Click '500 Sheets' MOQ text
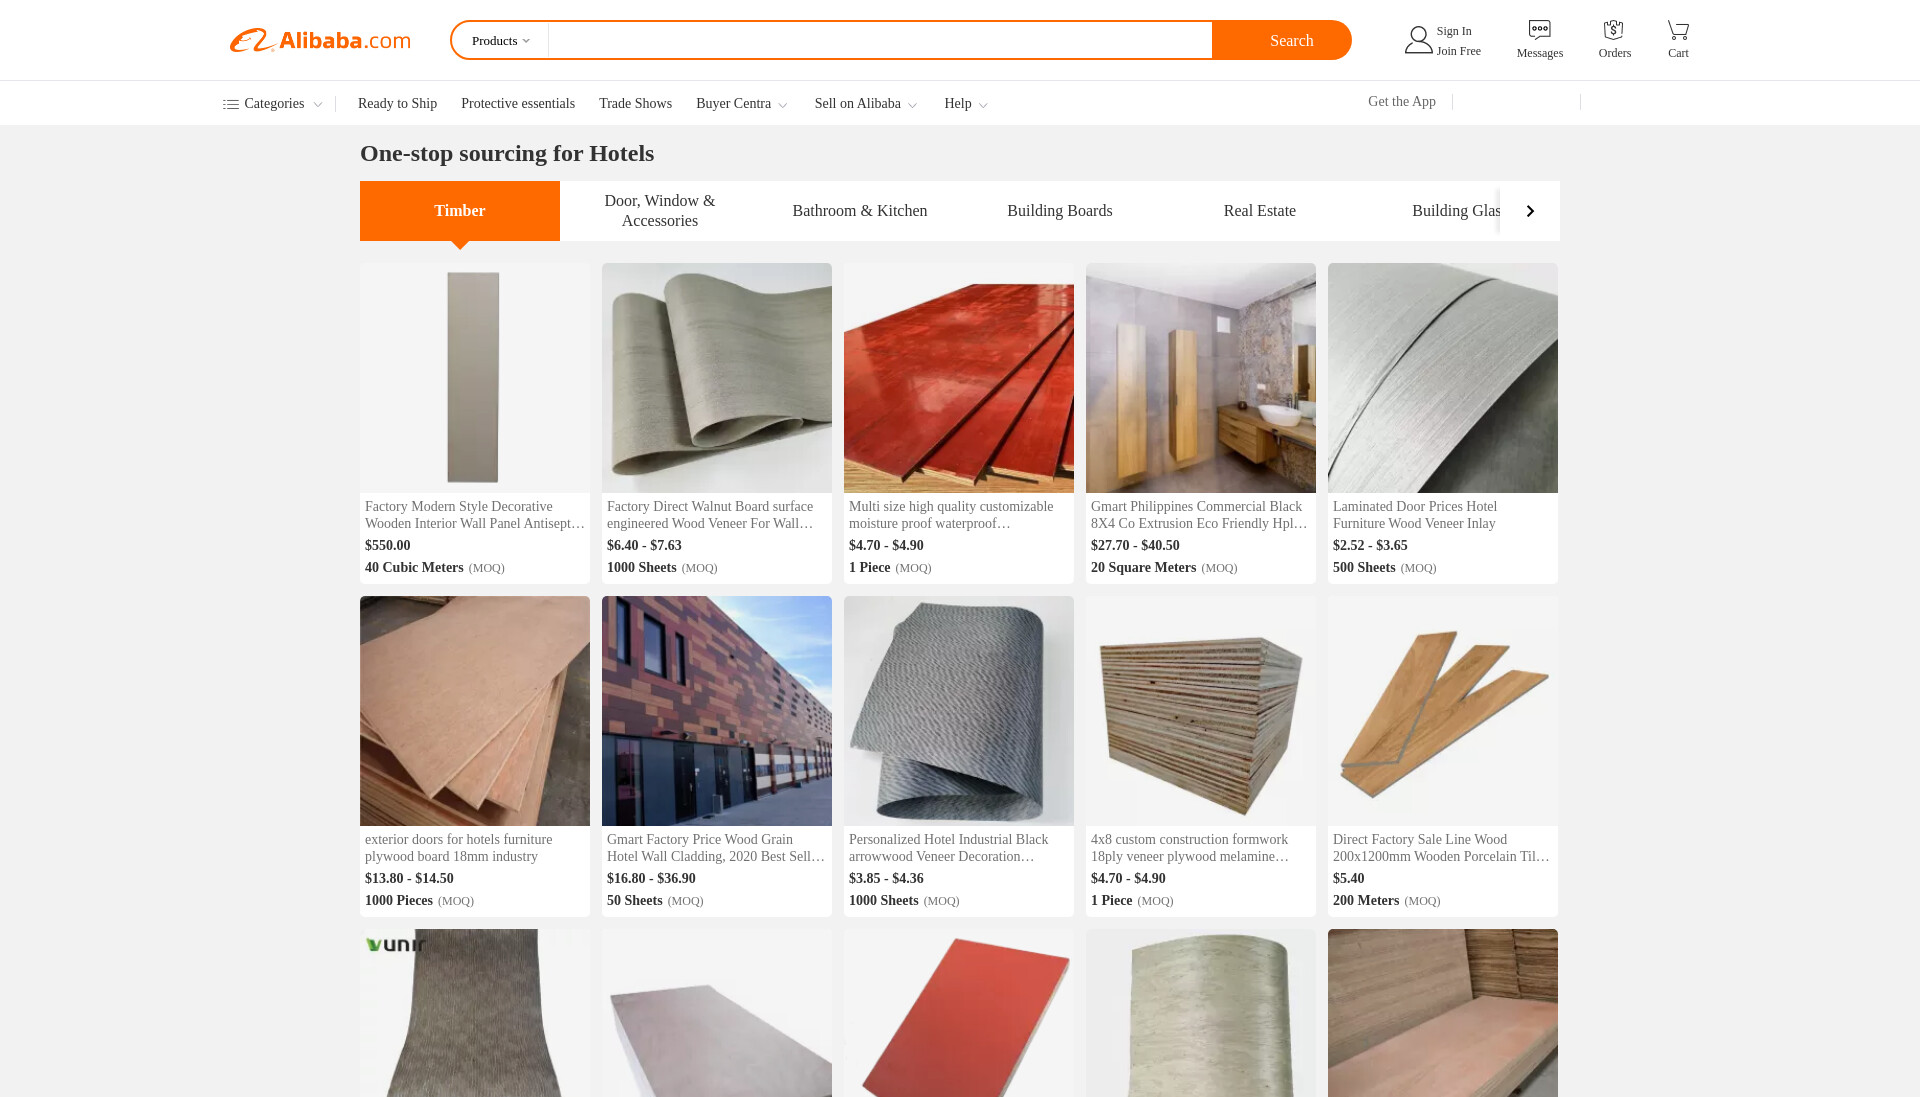The image size is (1920, 1097). 1364,568
